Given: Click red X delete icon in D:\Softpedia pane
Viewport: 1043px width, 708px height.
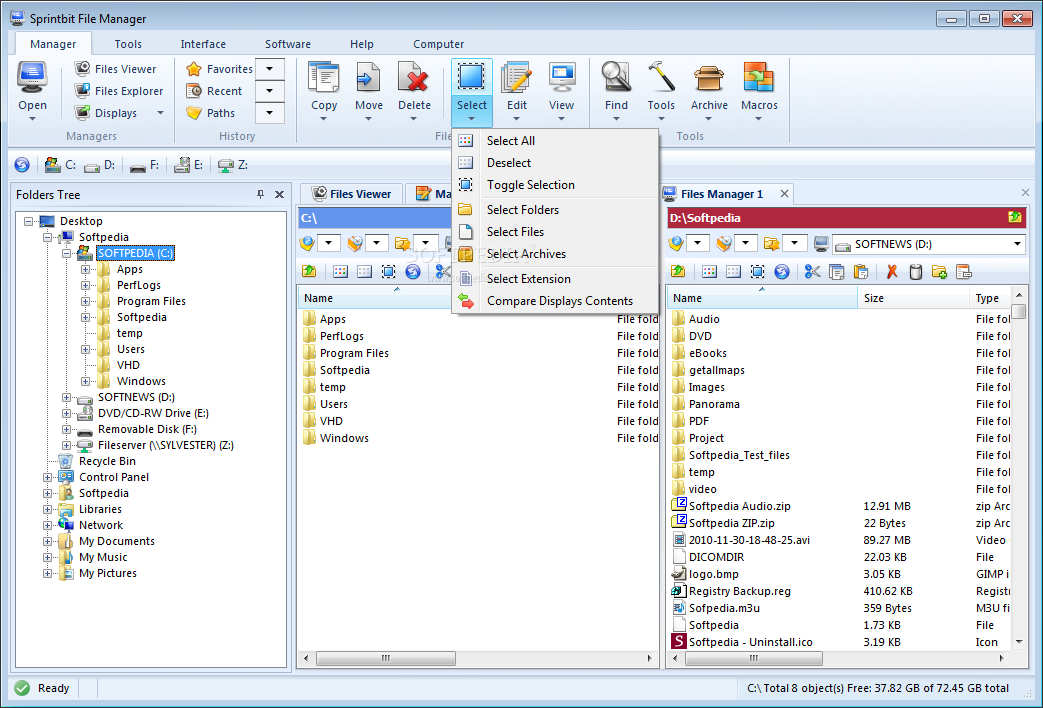Looking at the screenshot, I should pos(892,271).
